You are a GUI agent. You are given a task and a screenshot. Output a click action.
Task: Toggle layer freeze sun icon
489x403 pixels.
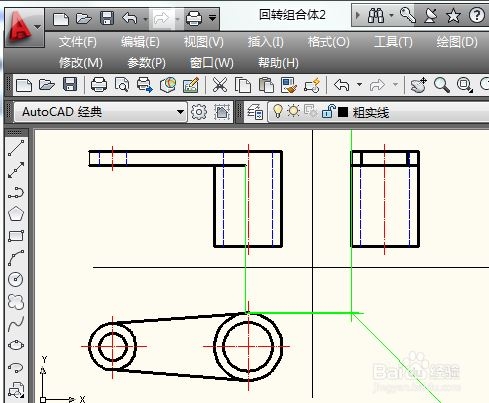click(293, 111)
